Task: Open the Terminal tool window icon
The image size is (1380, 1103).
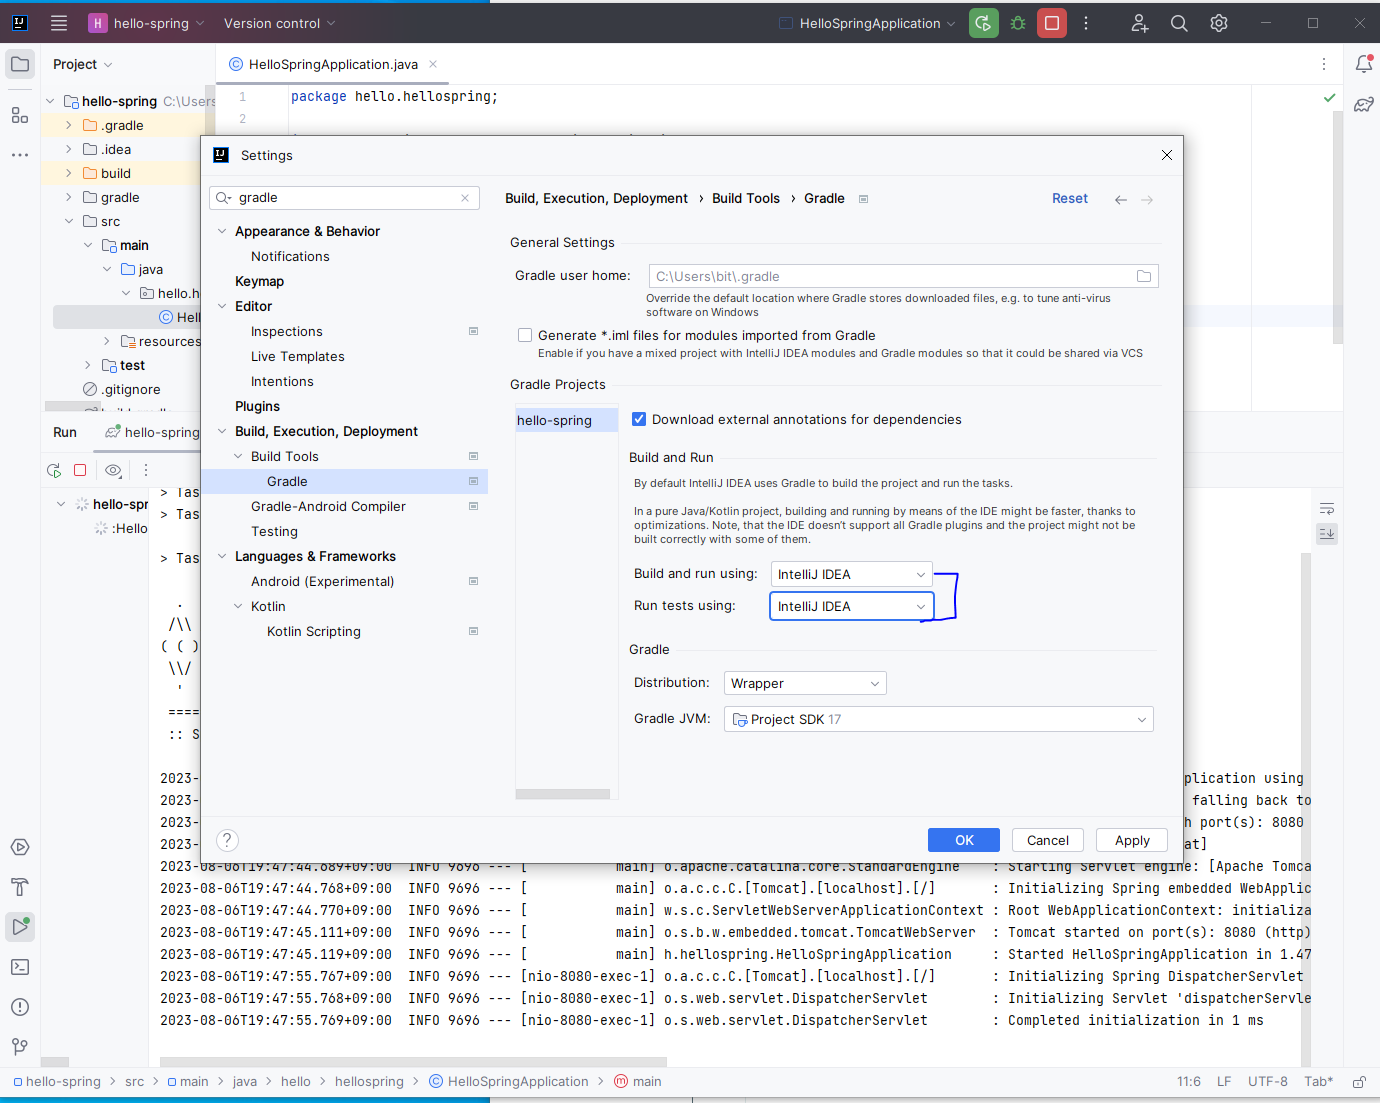Action: click(20, 967)
